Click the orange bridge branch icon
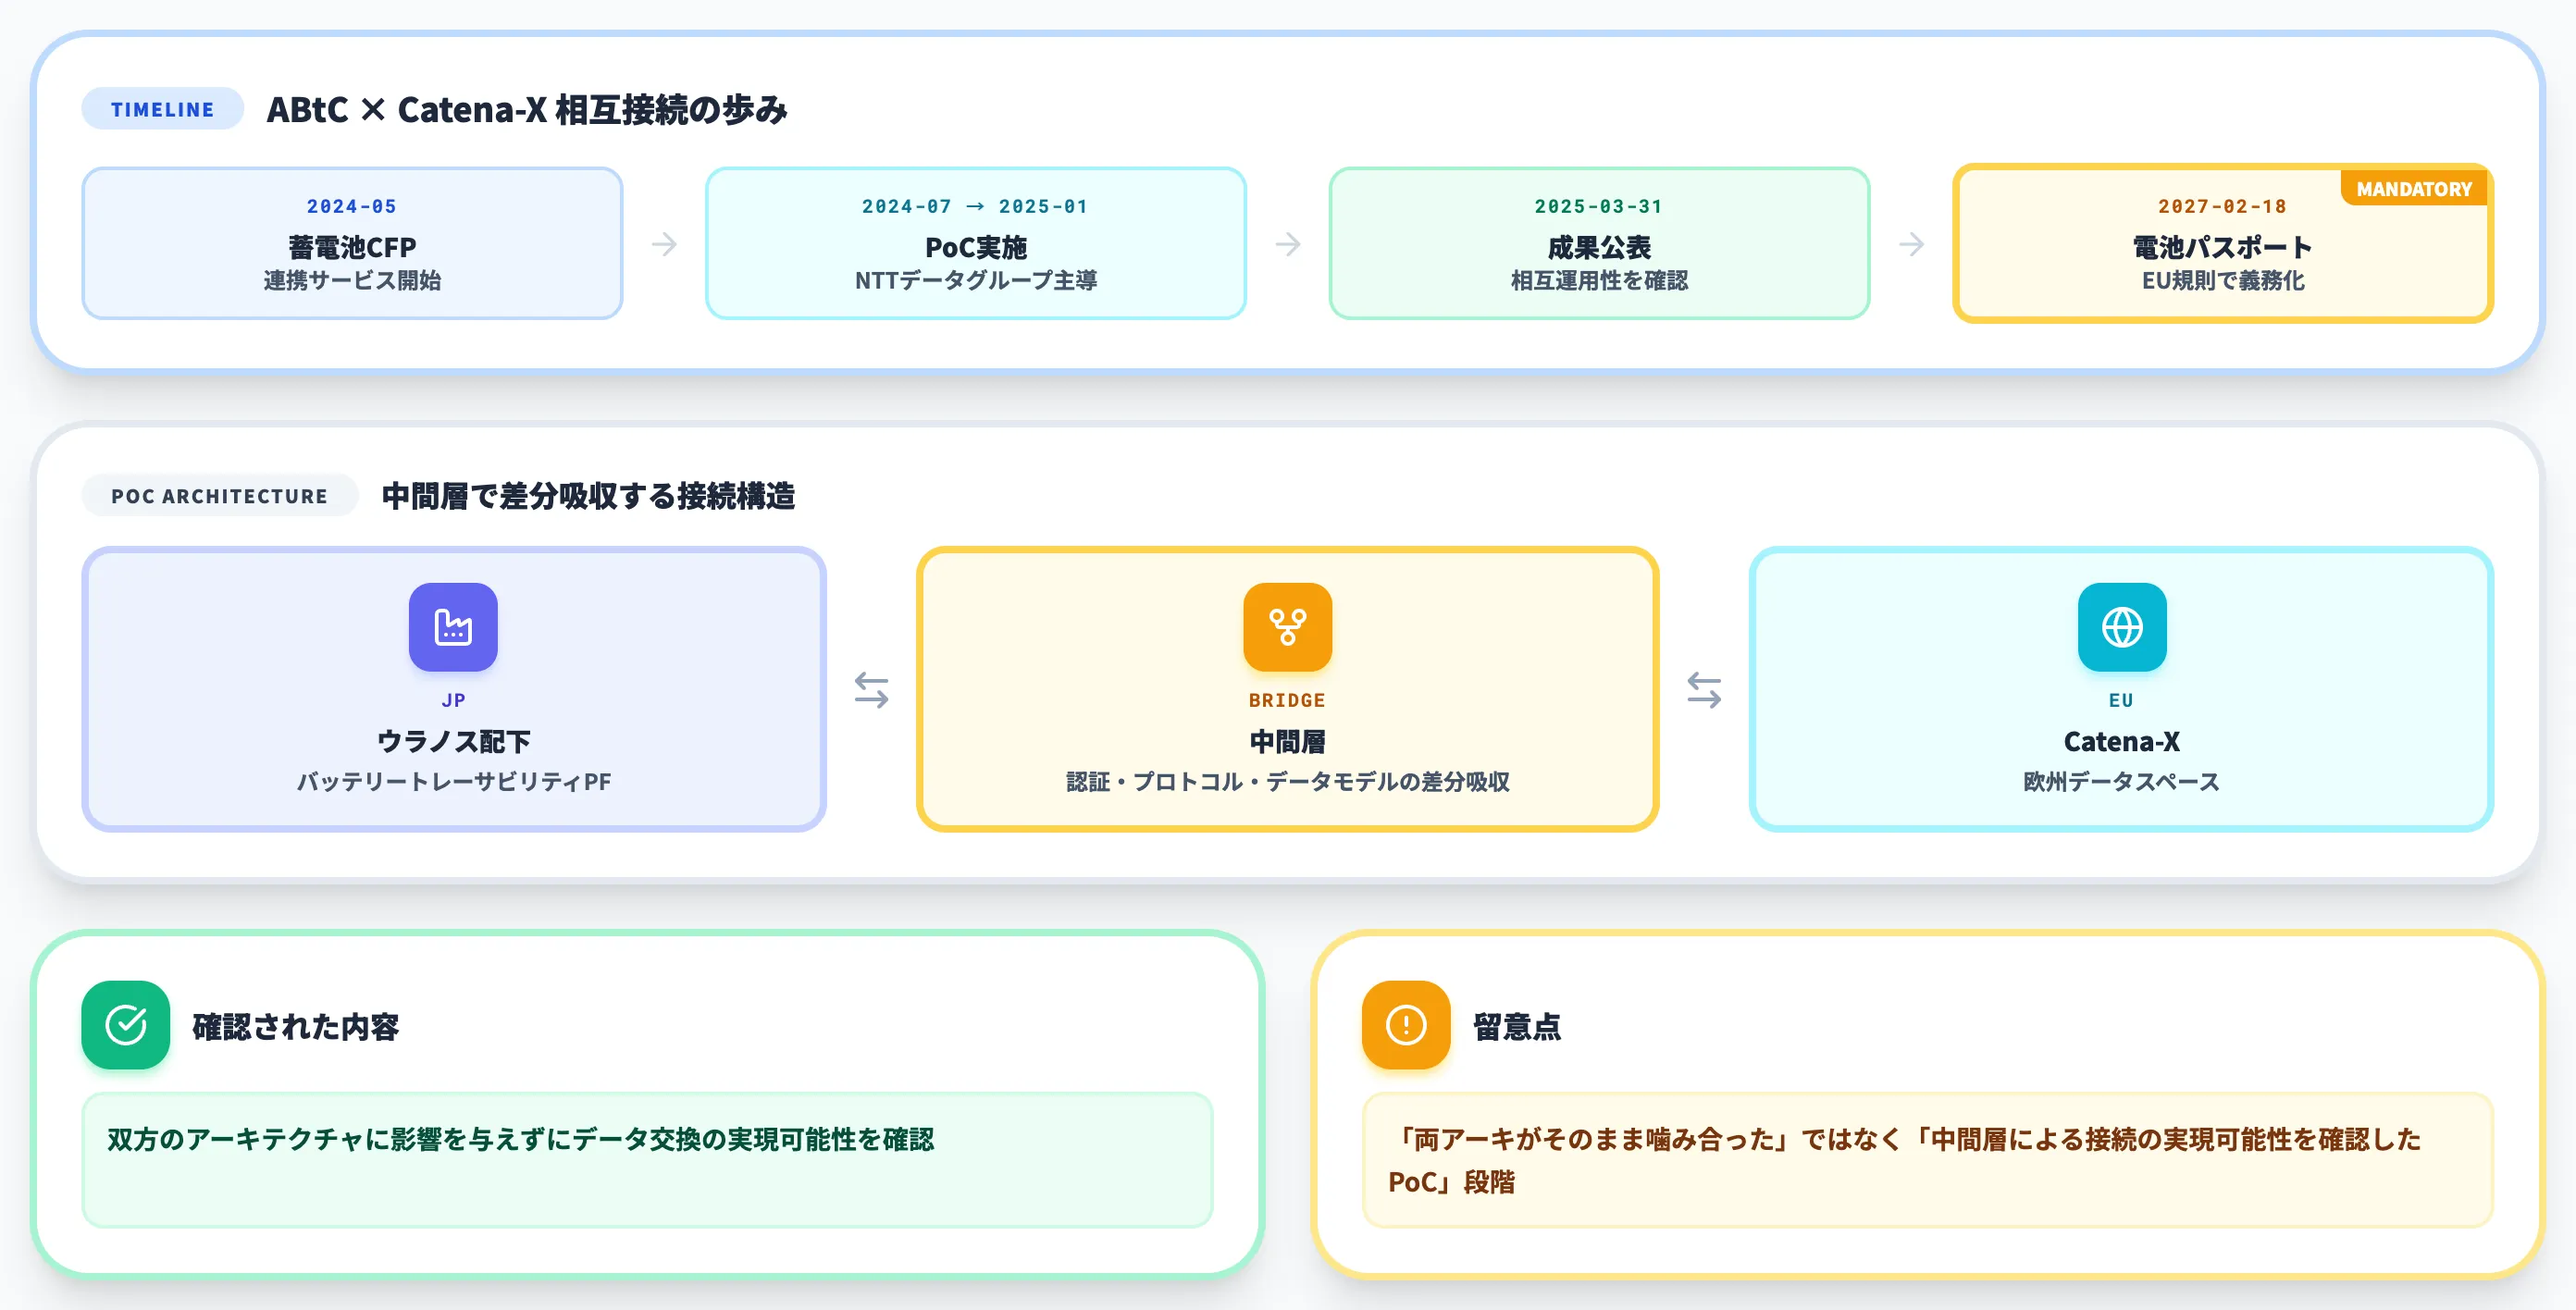This screenshot has width=2576, height=1310. (x=1287, y=627)
